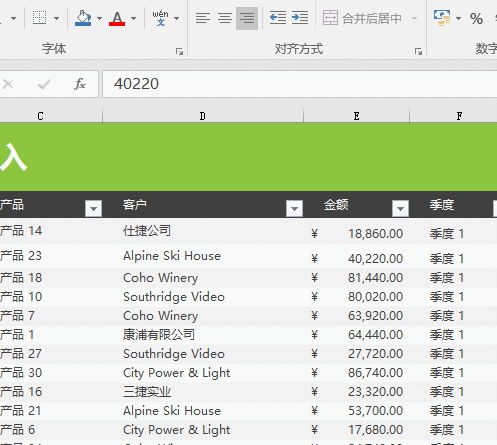Open 字体 group dialog launcher
This screenshot has height=445, width=497.
click(x=179, y=51)
